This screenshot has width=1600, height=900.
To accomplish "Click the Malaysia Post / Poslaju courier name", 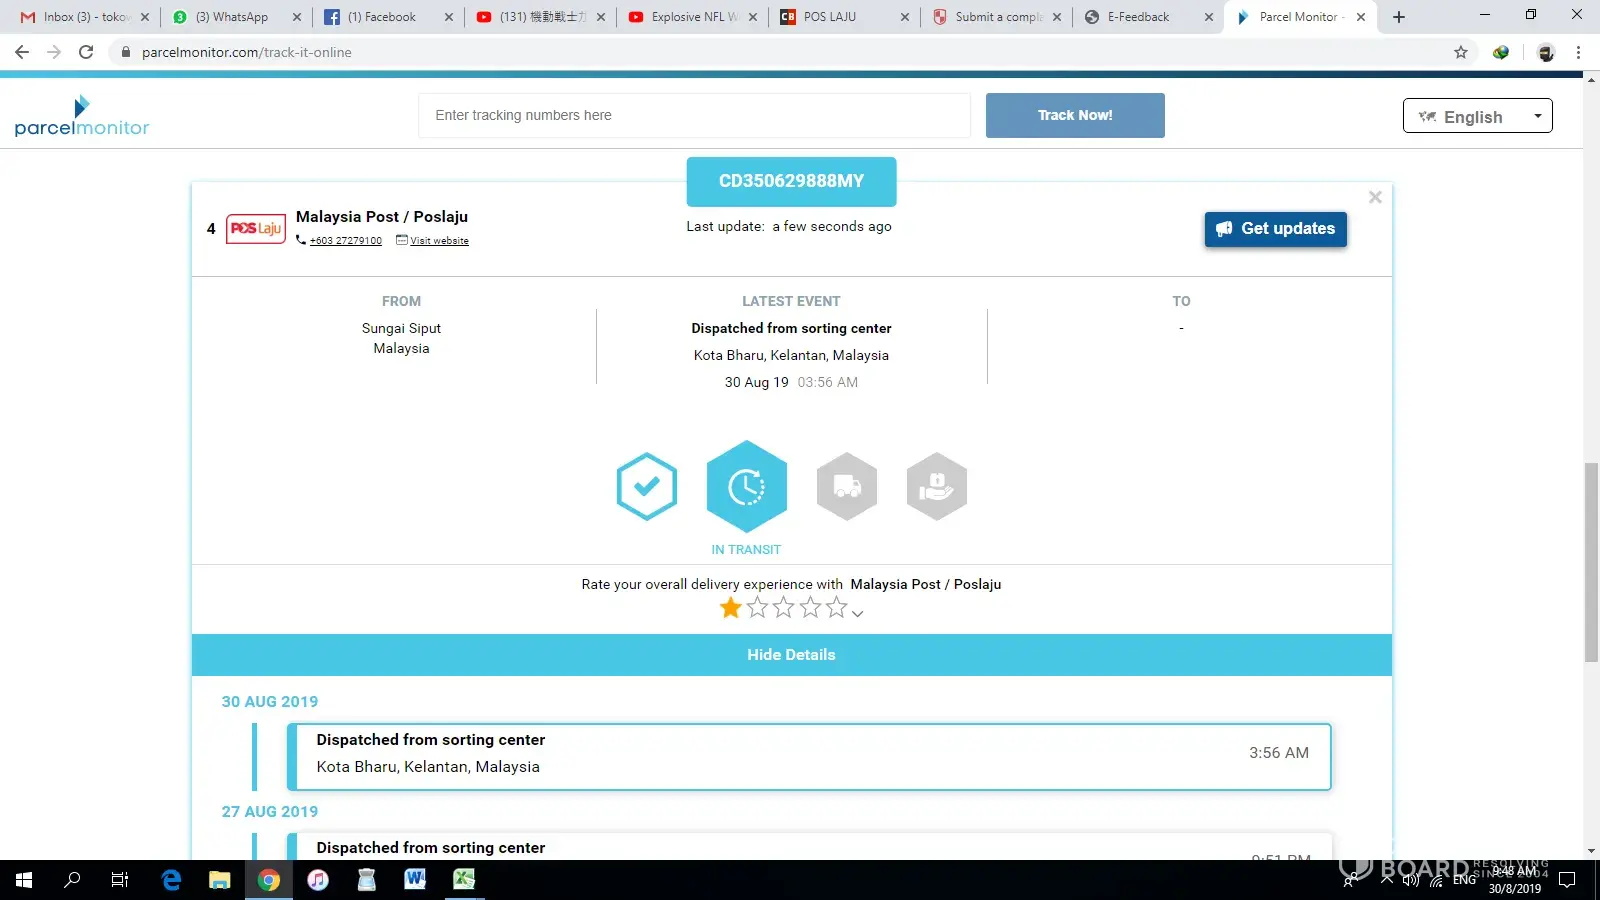I will (382, 217).
